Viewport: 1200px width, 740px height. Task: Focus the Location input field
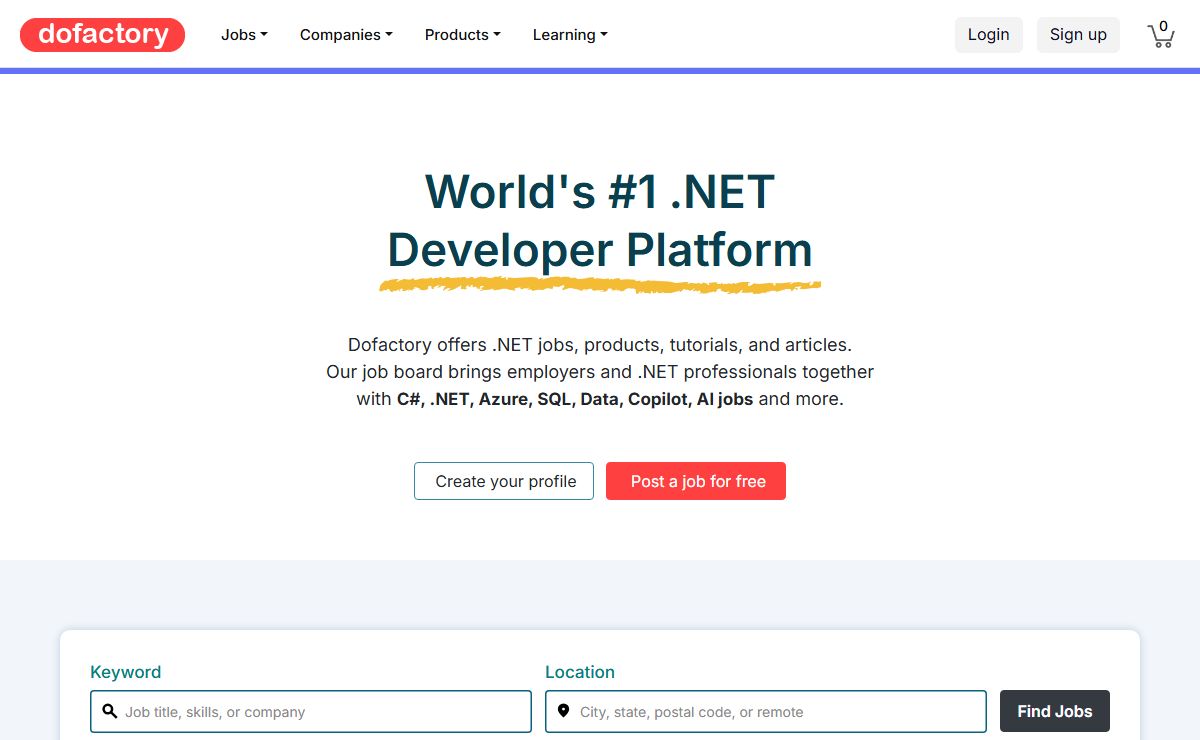tap(766, 711)
